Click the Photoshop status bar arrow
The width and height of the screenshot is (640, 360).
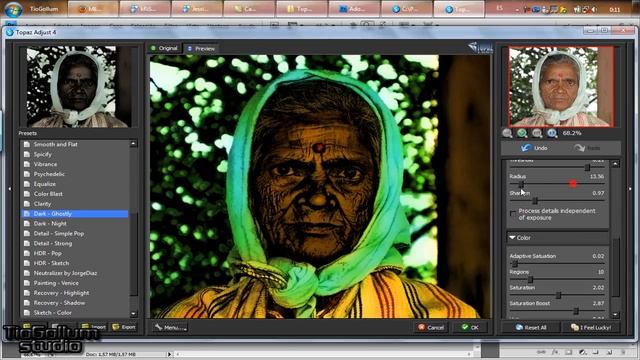(x=169, y=354)
